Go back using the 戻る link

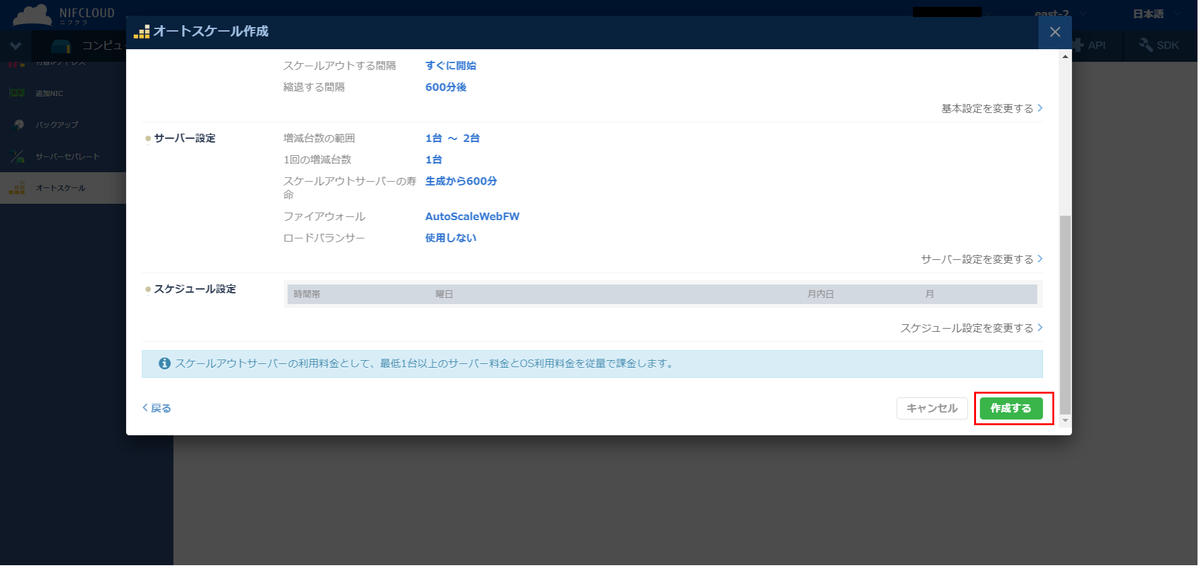(157, 408)
